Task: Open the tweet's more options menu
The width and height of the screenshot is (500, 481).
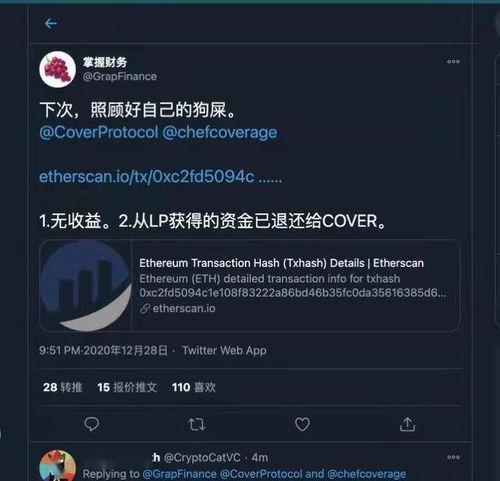Action: tap(453, 61)
